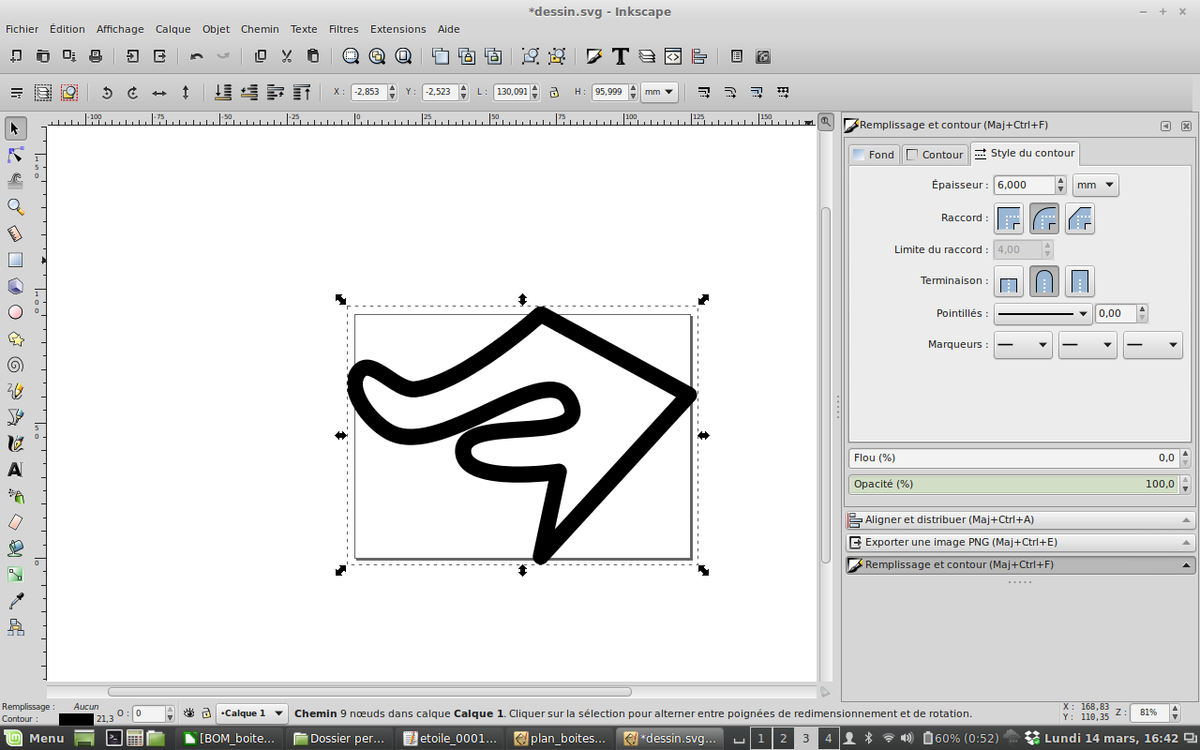Flip selection horizontally from toolbar
The image size is (1200, 750).
coord(159,92)
